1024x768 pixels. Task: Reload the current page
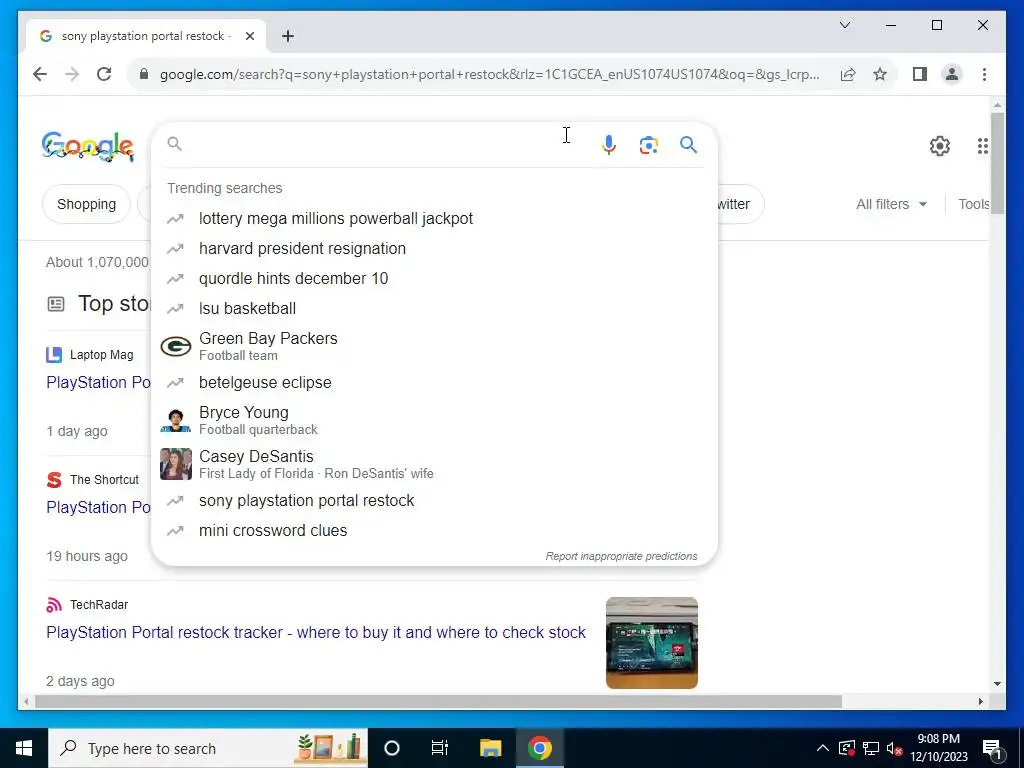click(104, 74)
